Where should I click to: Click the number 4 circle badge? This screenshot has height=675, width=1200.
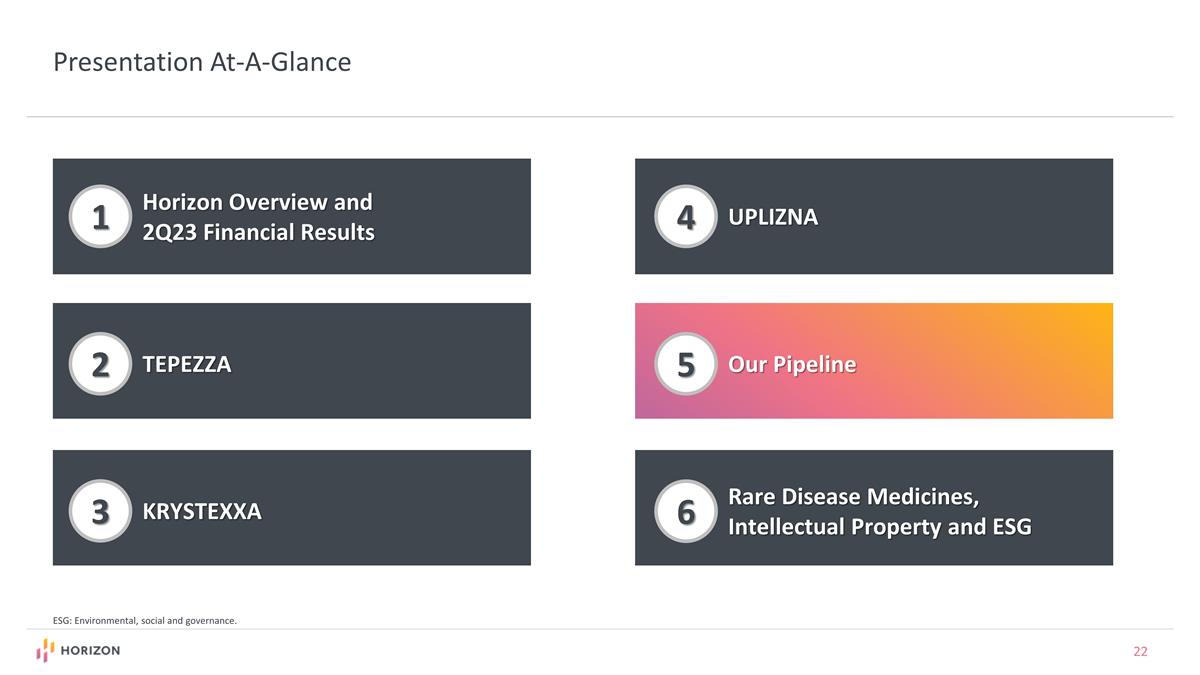(686, 216)
